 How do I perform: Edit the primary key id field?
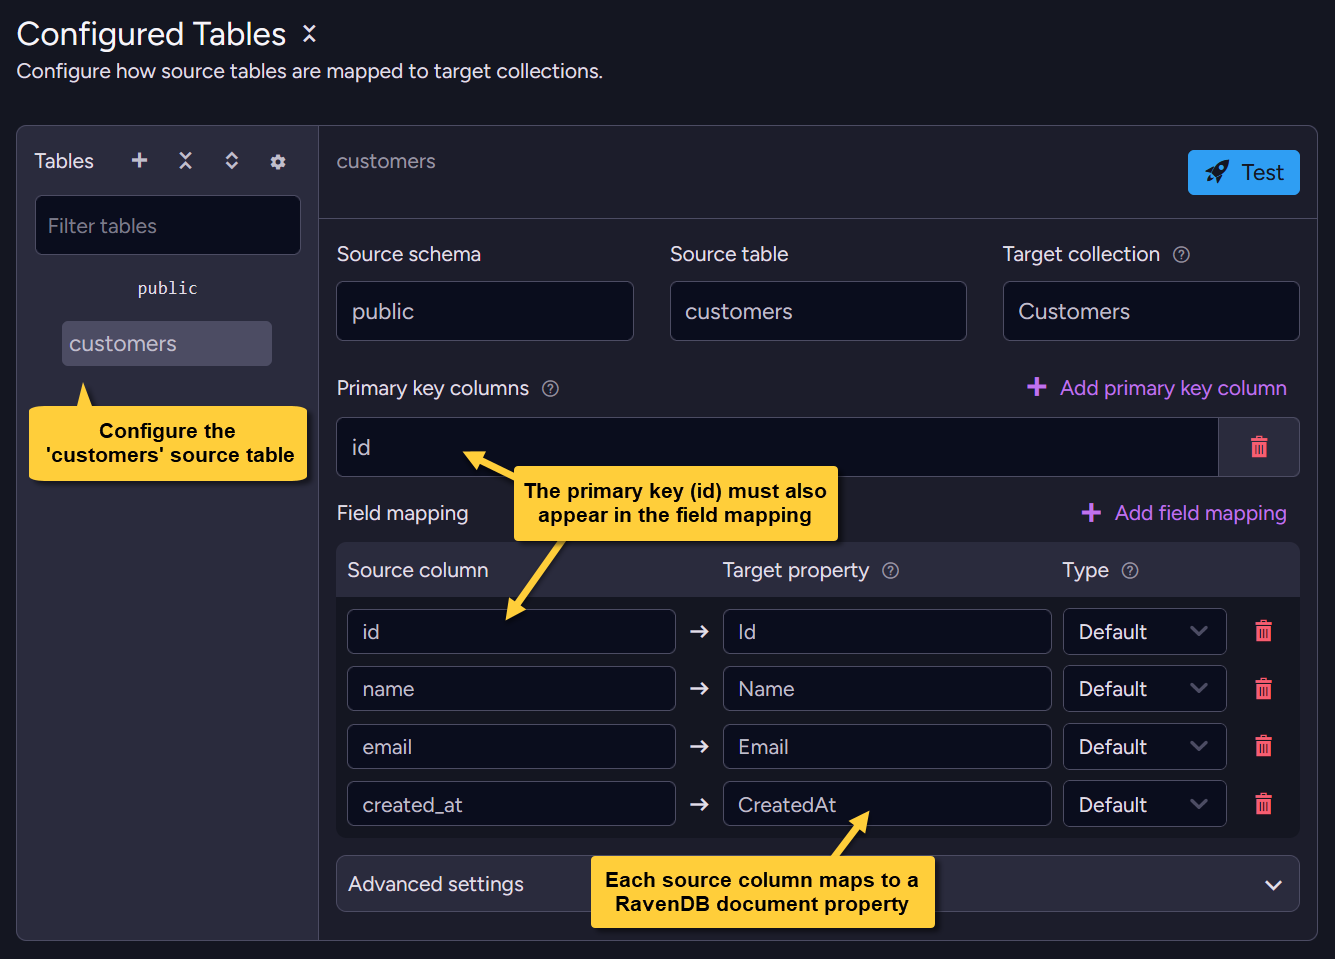pyautogui.click(x=777, y=447)
